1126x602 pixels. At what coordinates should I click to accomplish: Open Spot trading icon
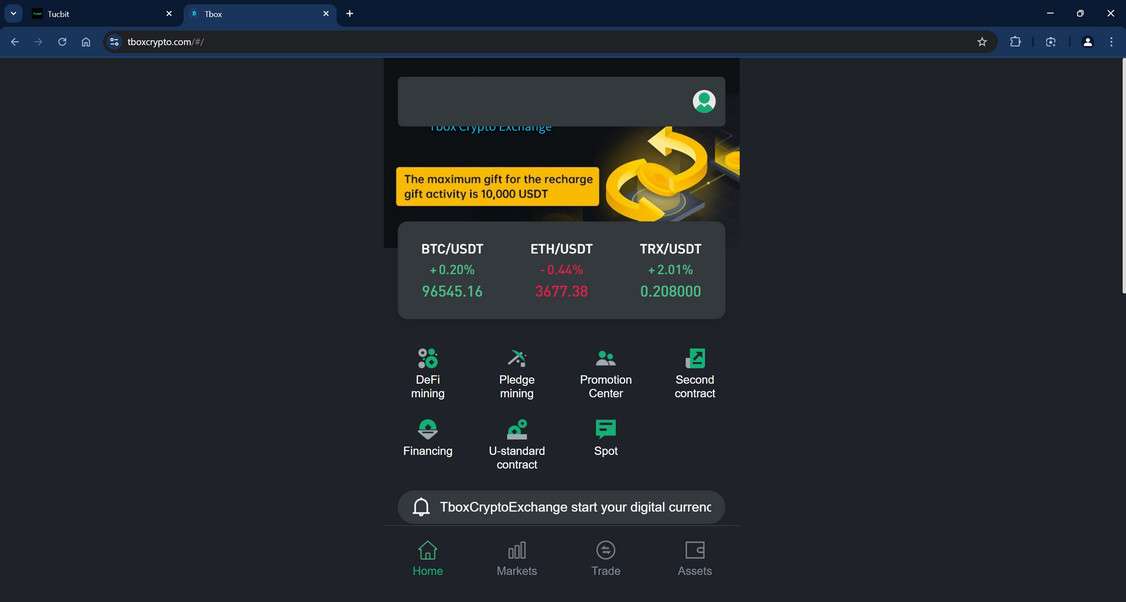coord(605,429)
